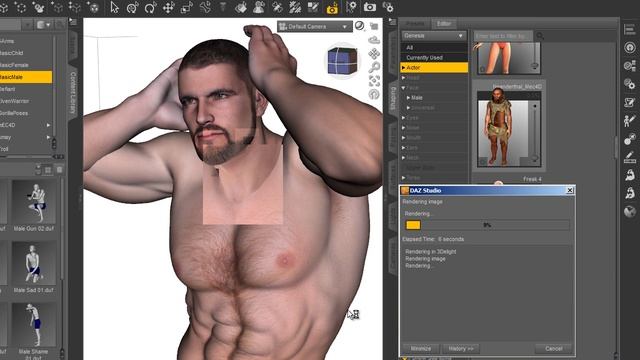Switch to the Editor tab
This screenshot has width=640, height=360.
444,24
